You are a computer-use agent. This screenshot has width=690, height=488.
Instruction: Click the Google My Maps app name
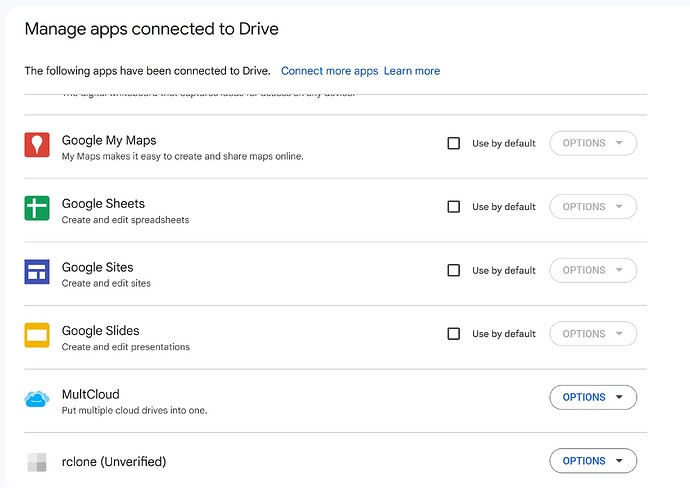(109, 140)
